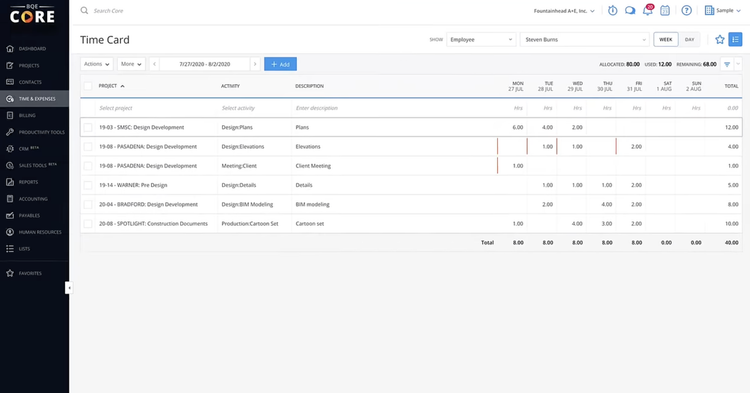Click the Description column header
The width and height of the screenshot is (750, 393).
[309, 86]
